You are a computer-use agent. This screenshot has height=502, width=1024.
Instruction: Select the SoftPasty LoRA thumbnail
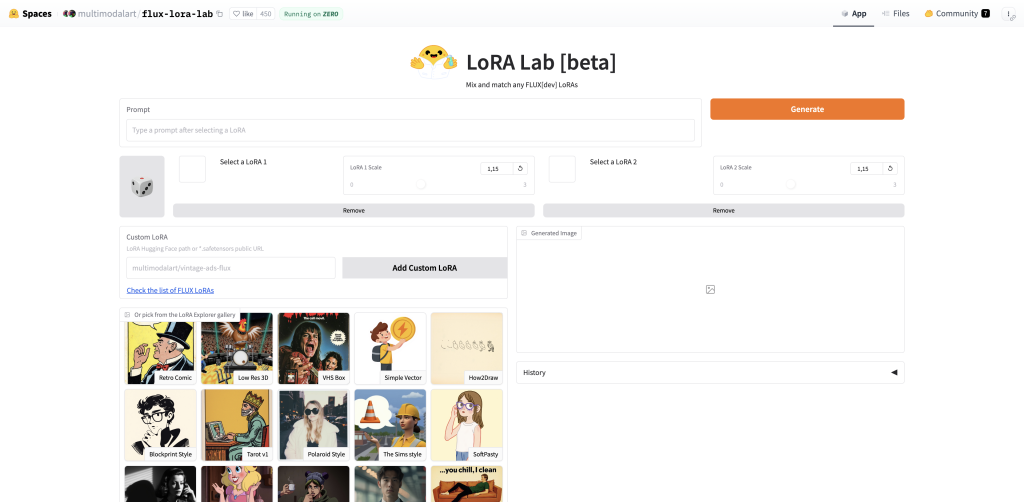pos(467,425)
